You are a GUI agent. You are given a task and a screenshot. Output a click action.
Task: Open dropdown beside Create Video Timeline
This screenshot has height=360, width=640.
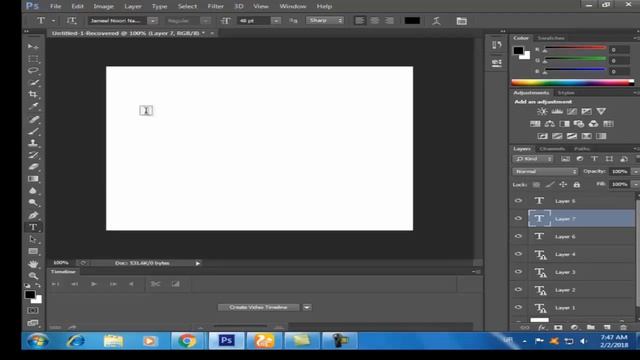point(307,307)
